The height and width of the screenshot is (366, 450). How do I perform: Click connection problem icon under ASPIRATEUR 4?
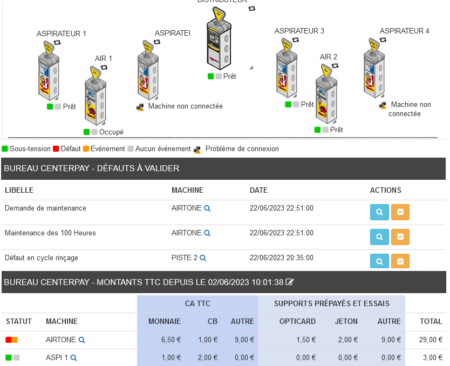[382, 105]
